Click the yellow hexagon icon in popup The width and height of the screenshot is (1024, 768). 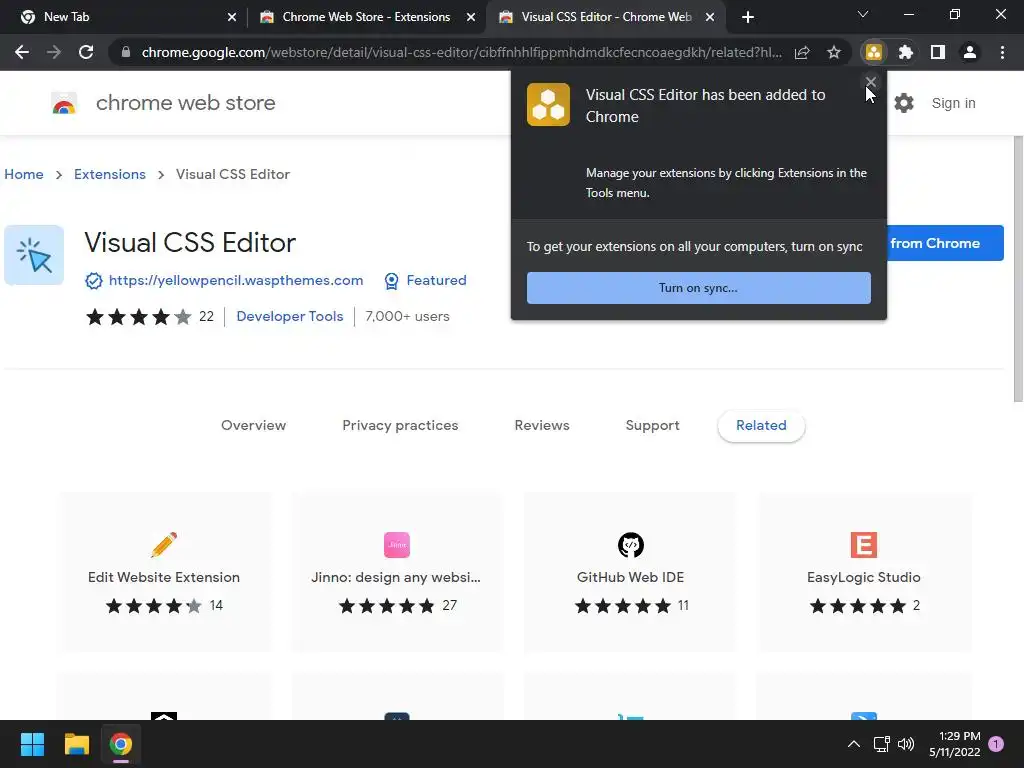click(x=548, y=104)
